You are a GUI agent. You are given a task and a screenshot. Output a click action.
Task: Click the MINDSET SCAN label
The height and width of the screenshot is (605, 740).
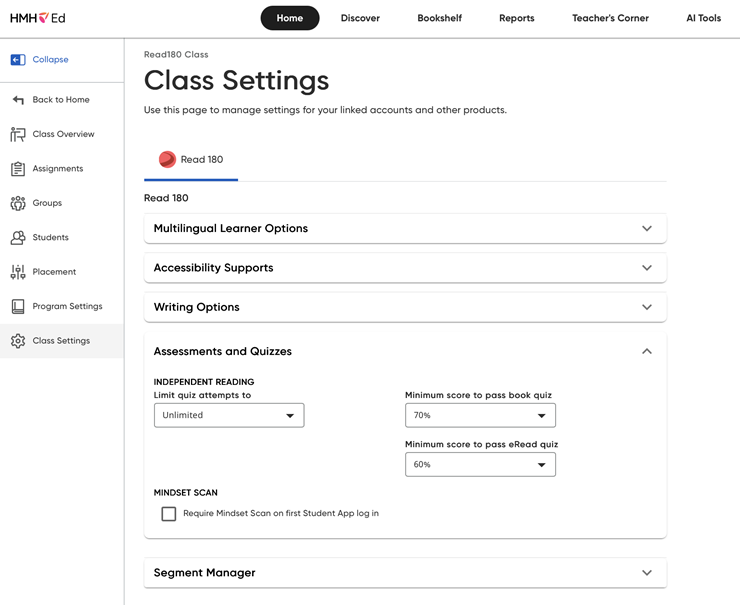tap(185, 493)
